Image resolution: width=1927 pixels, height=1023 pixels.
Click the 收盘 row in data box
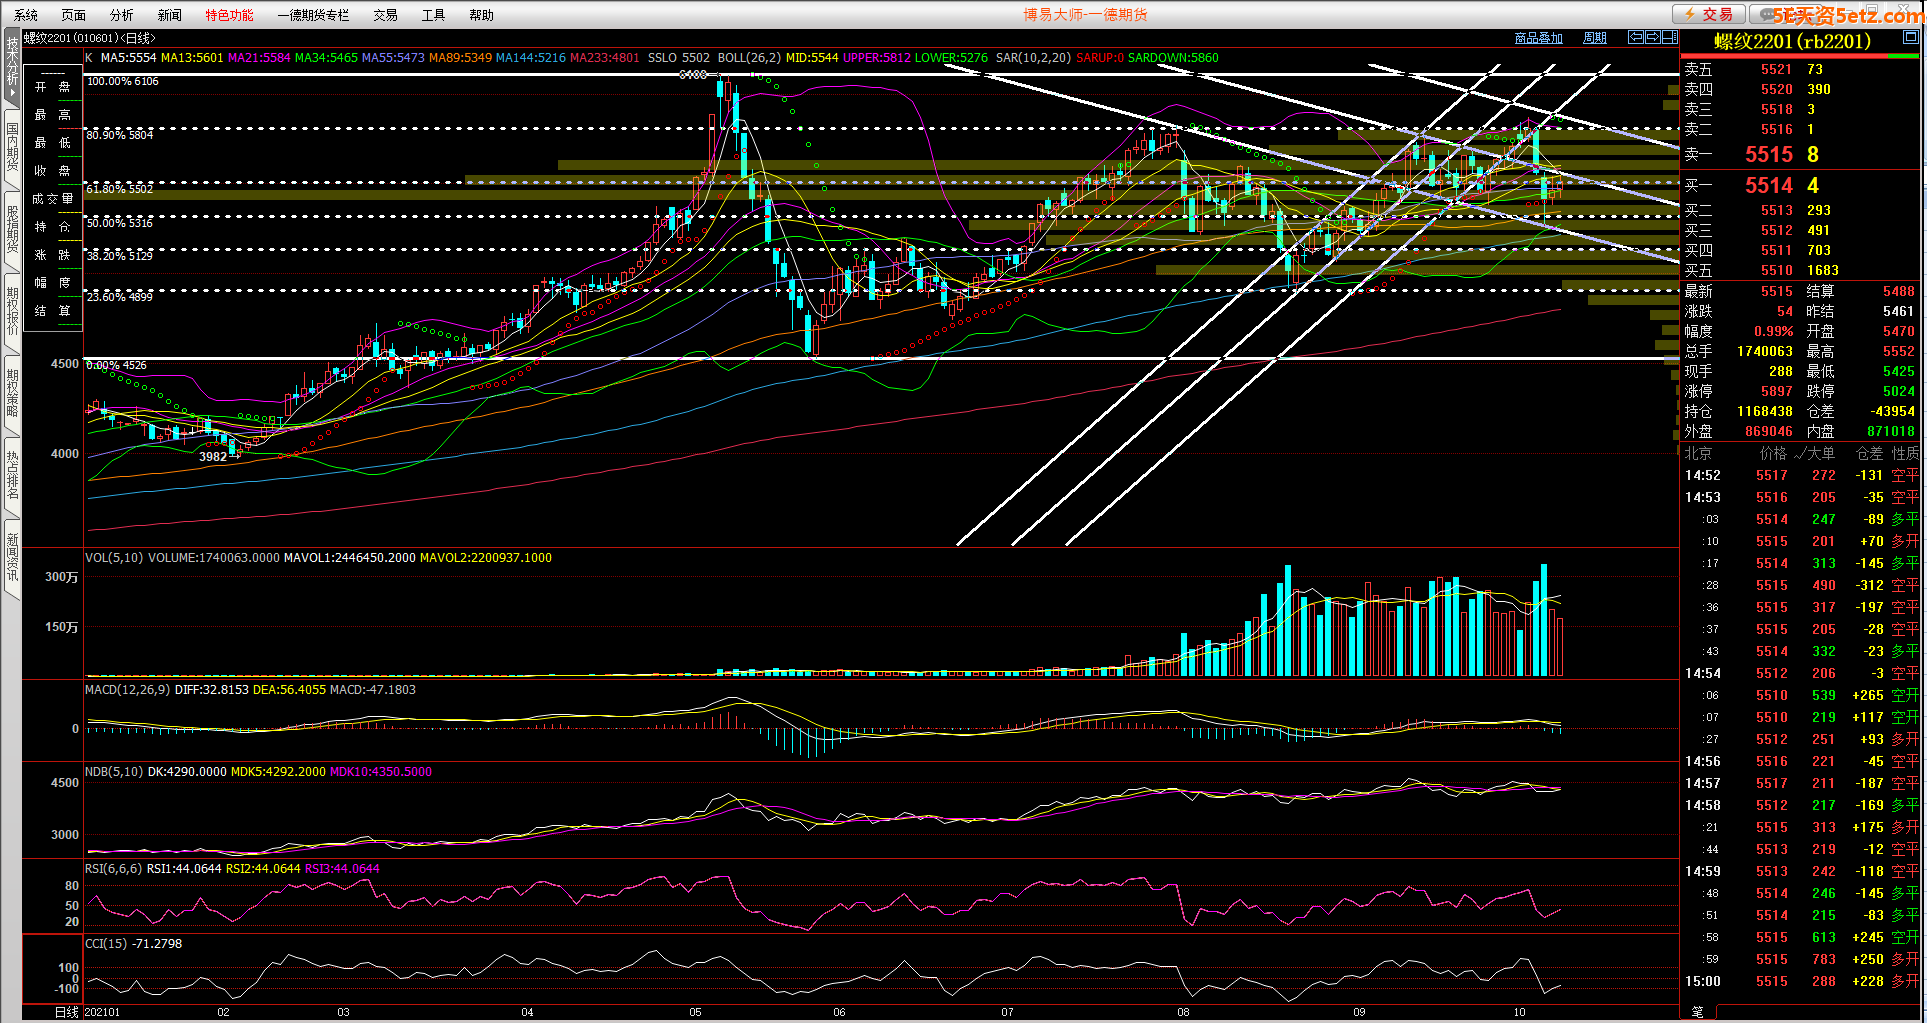coord(52,171)
